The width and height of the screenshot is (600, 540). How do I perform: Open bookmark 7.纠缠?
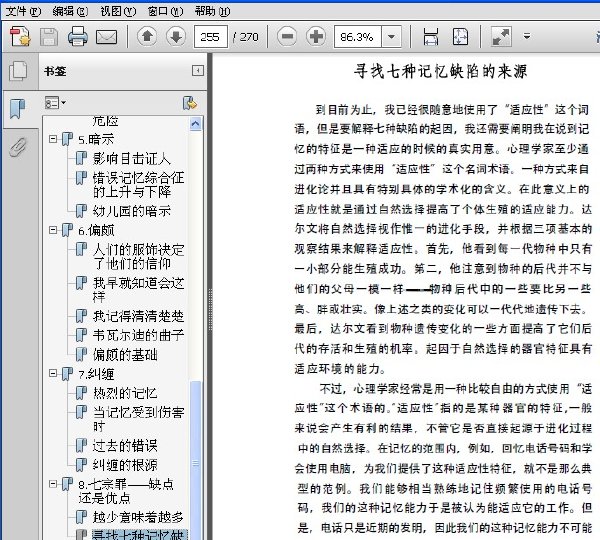[x=96, y=374]
